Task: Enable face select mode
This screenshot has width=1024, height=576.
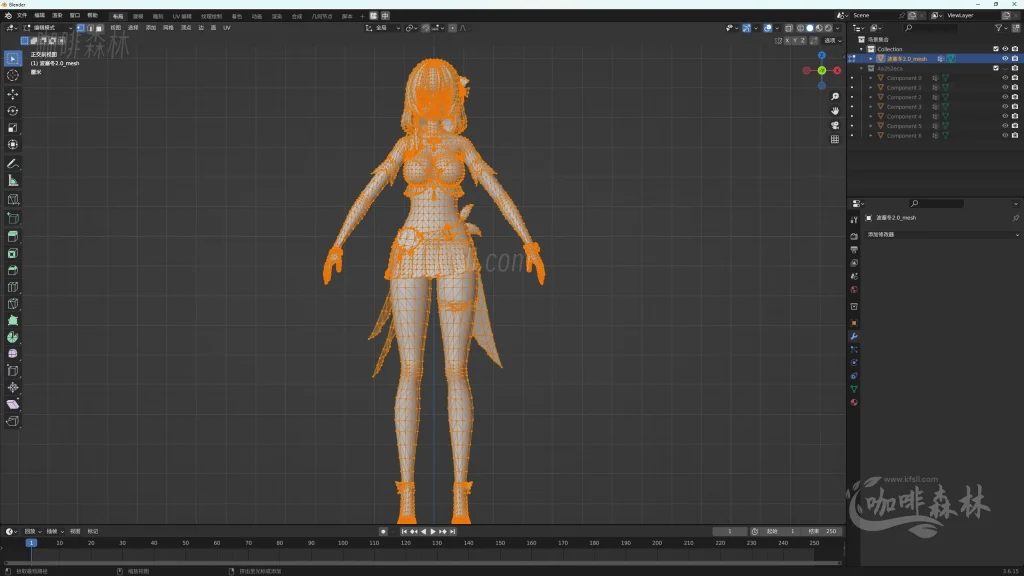Action: (x=99, y=28)
